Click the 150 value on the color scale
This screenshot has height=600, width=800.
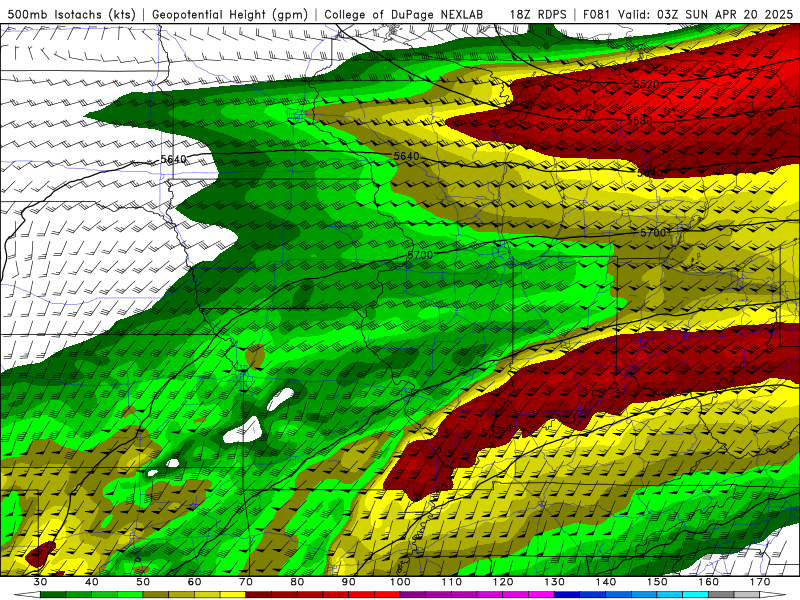click(x=657, y=582)
